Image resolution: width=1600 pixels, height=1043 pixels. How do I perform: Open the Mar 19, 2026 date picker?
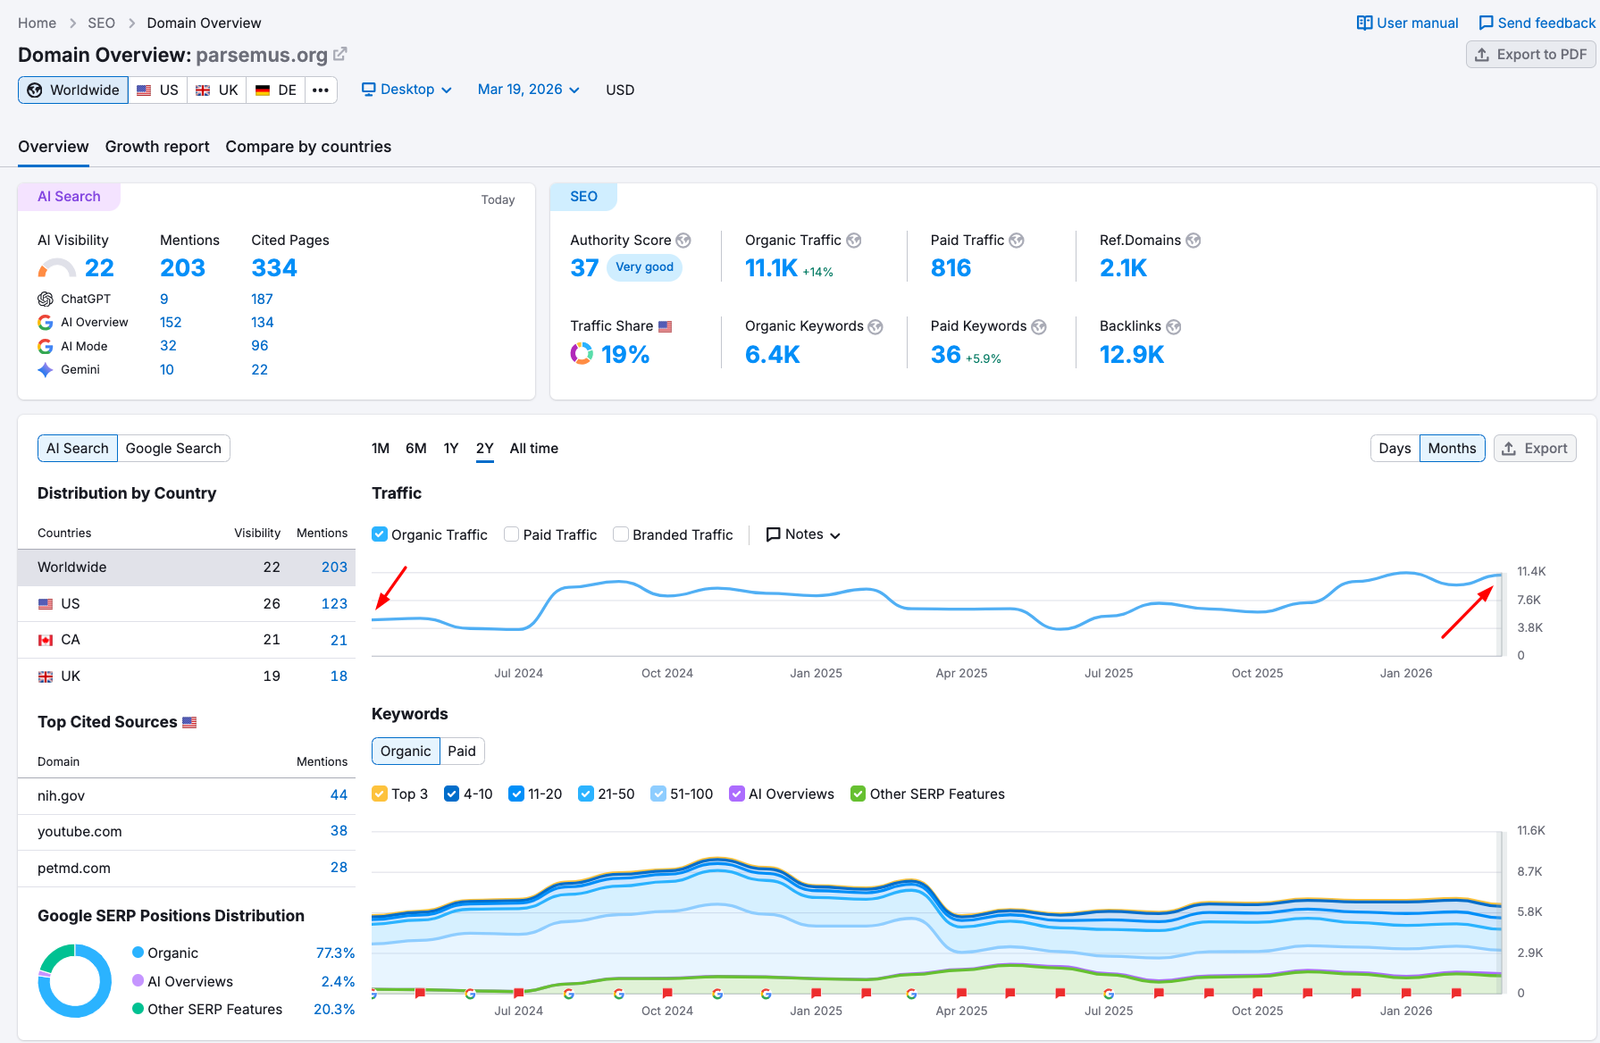528,89
